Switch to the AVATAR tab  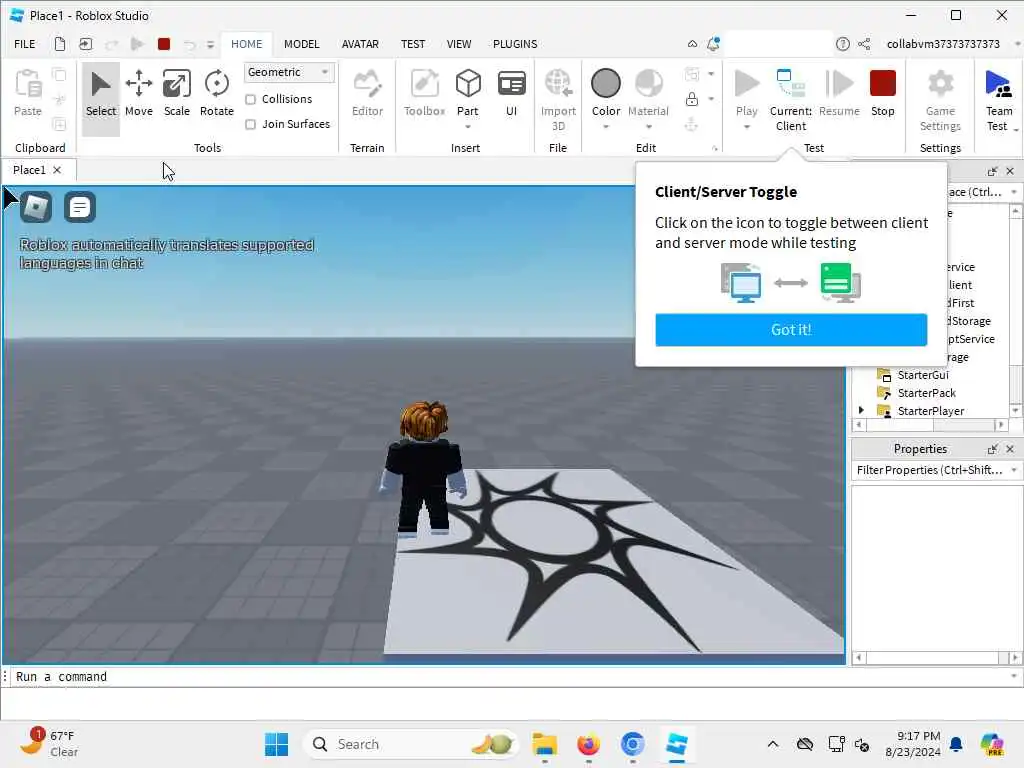pos(360,44)
